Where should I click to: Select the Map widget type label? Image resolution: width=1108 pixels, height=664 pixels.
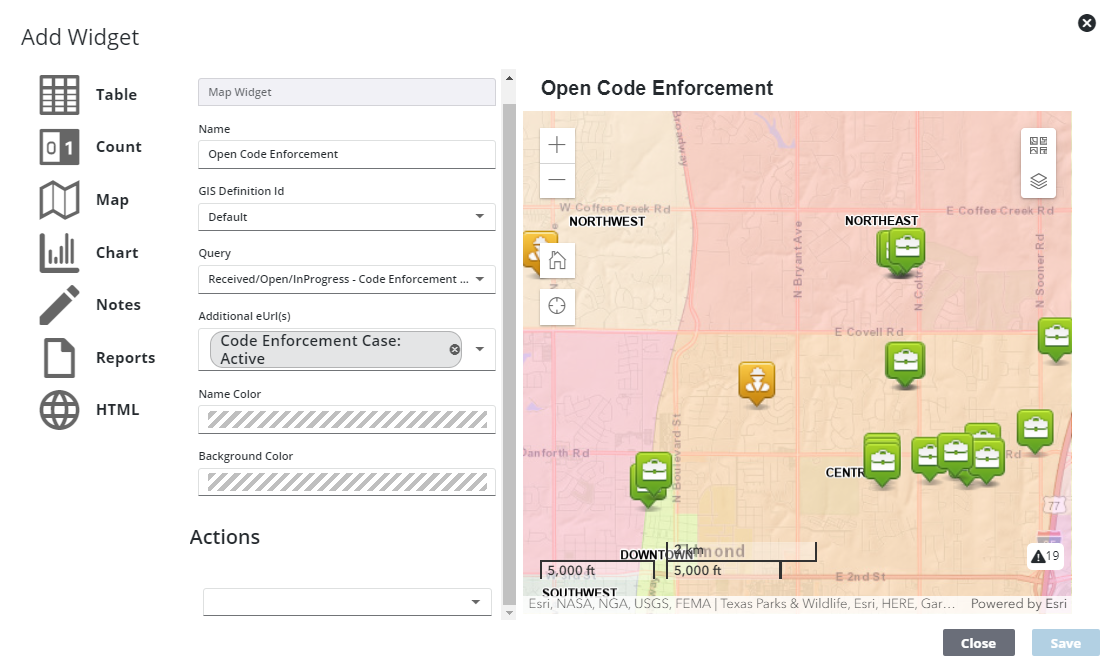(112, 200)
